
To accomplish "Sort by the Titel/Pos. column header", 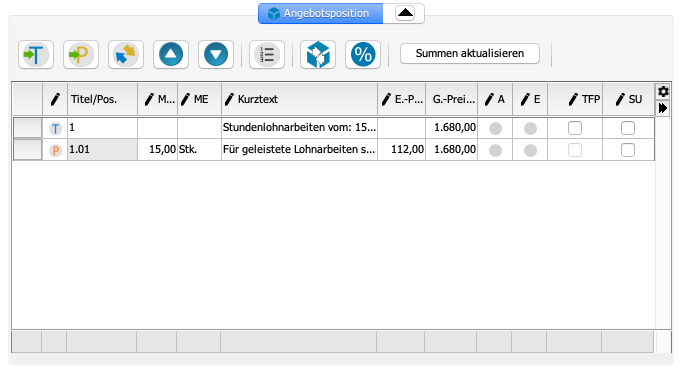I will pyautogui.click(x=102, y=99).
